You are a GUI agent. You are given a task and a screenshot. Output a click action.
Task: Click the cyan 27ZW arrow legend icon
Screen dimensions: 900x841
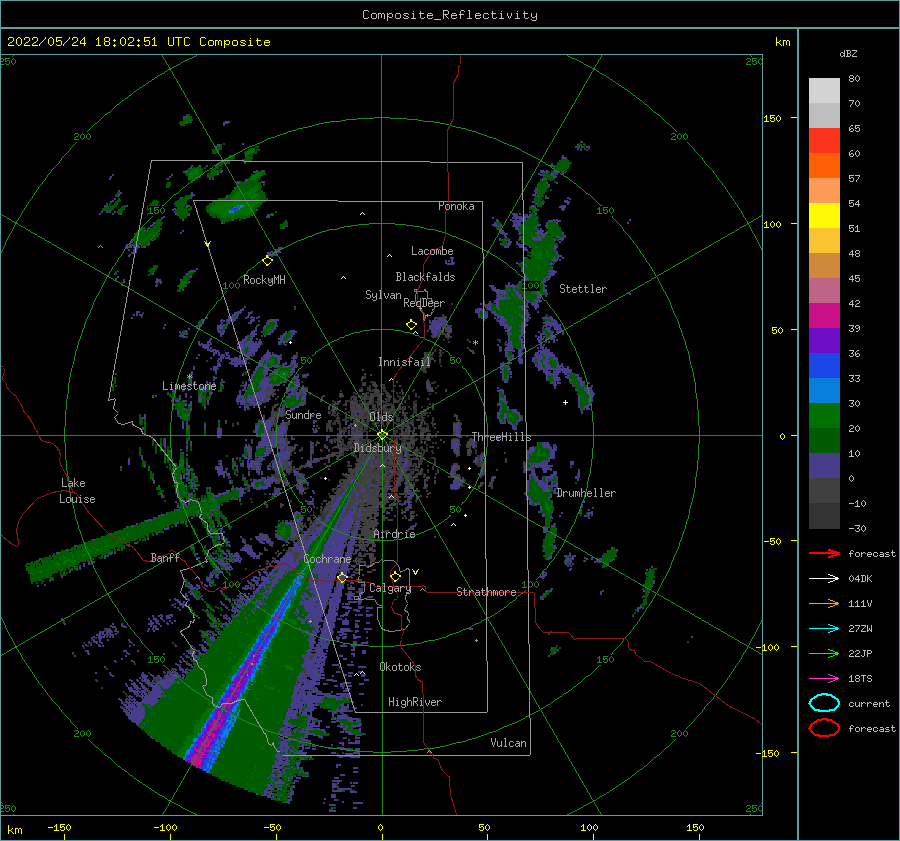point(824,629)
